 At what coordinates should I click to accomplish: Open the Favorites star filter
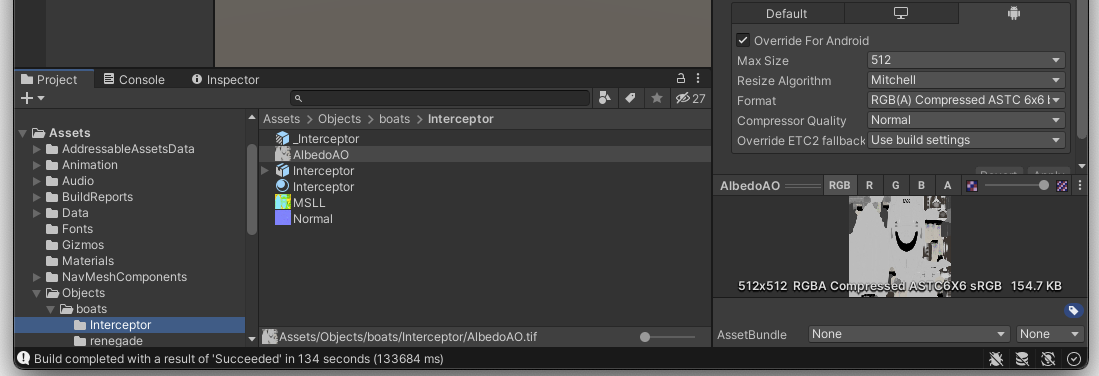coord(657,98)
